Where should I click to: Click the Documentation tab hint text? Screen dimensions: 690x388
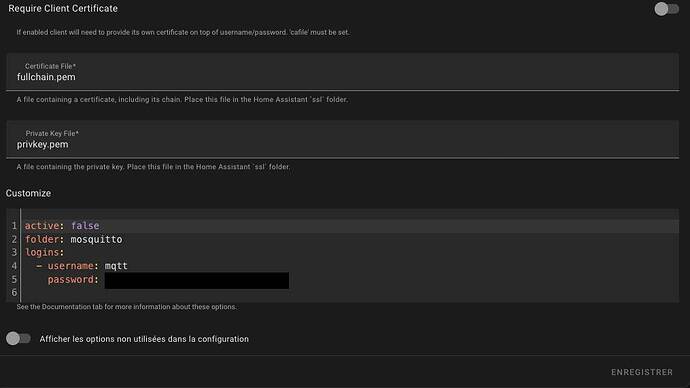pyautogui.click(x=126, y=307)
